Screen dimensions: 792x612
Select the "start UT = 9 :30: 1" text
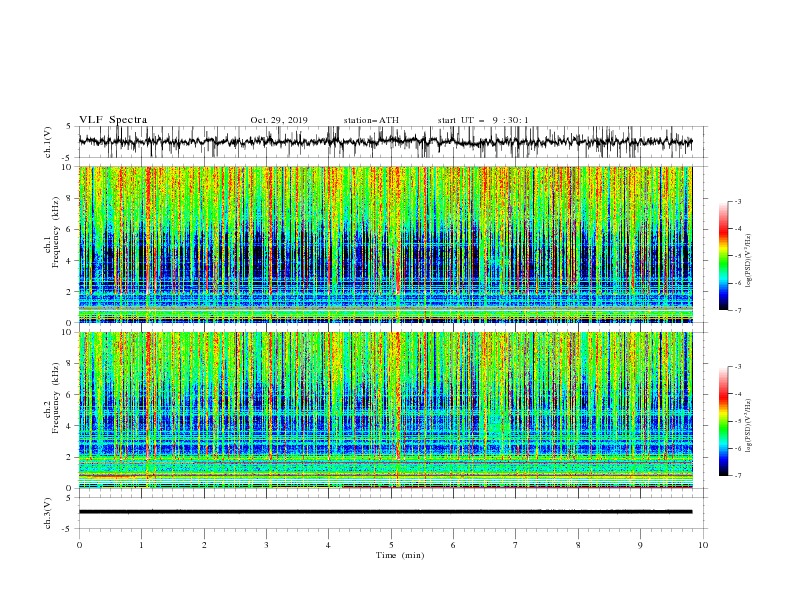[483, 120]
